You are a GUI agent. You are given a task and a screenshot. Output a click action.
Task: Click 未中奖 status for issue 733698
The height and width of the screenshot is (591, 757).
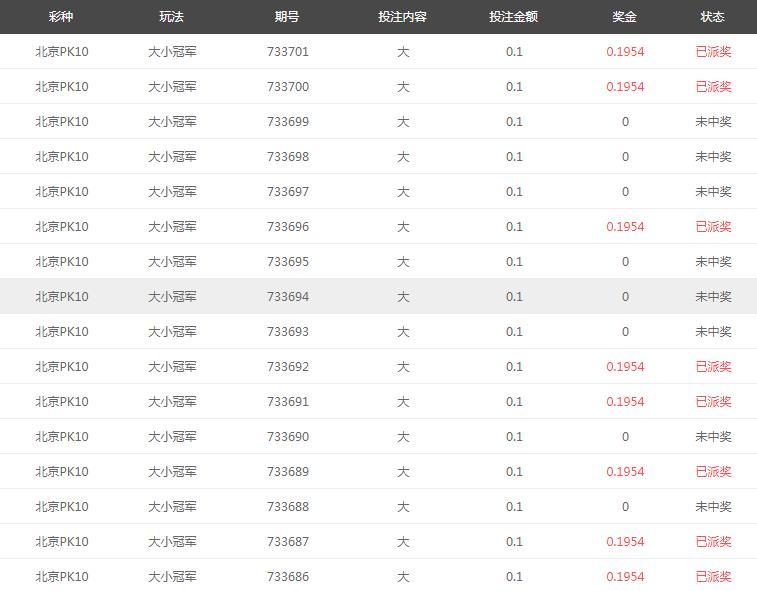coord(714,157)
